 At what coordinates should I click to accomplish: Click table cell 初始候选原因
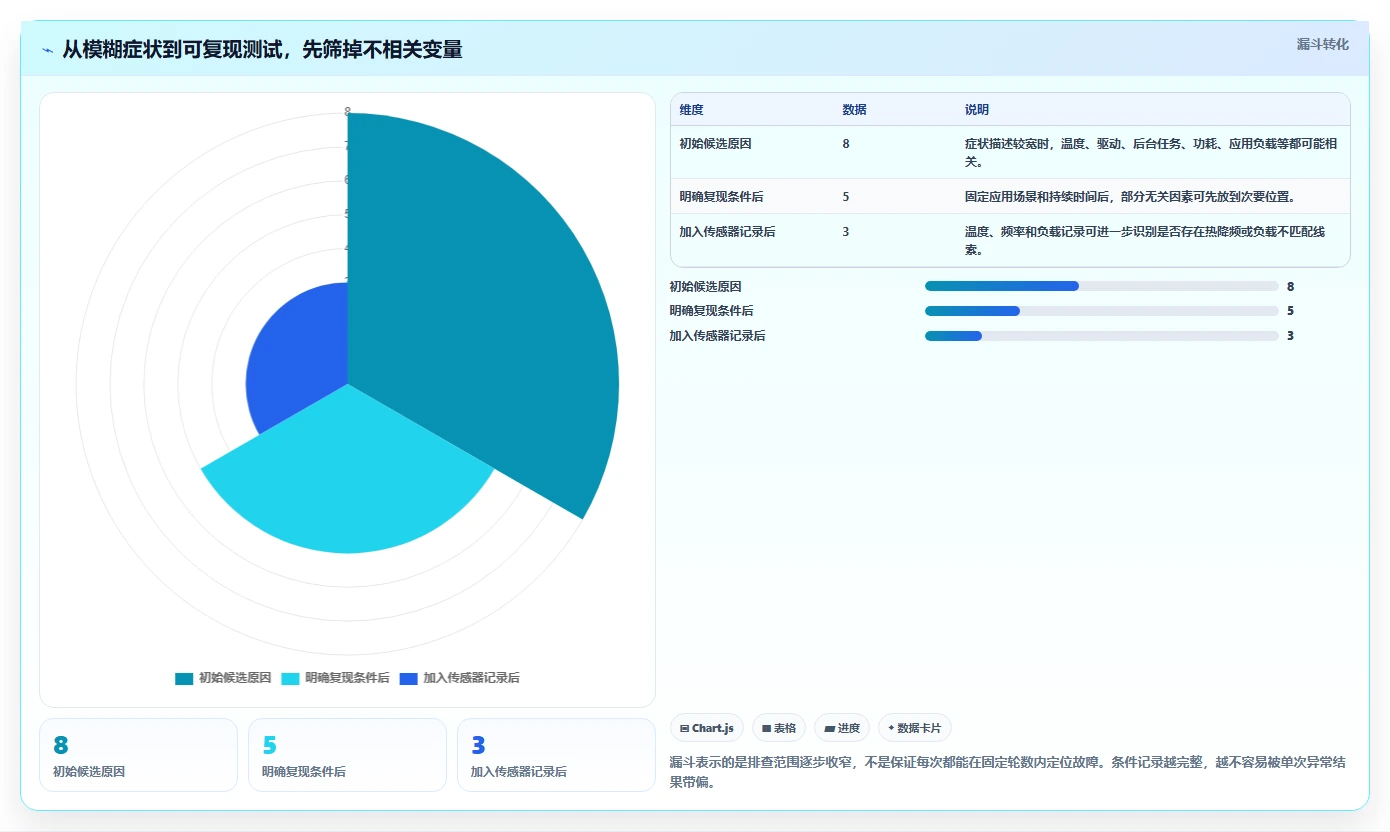click(x=715, y=144)
